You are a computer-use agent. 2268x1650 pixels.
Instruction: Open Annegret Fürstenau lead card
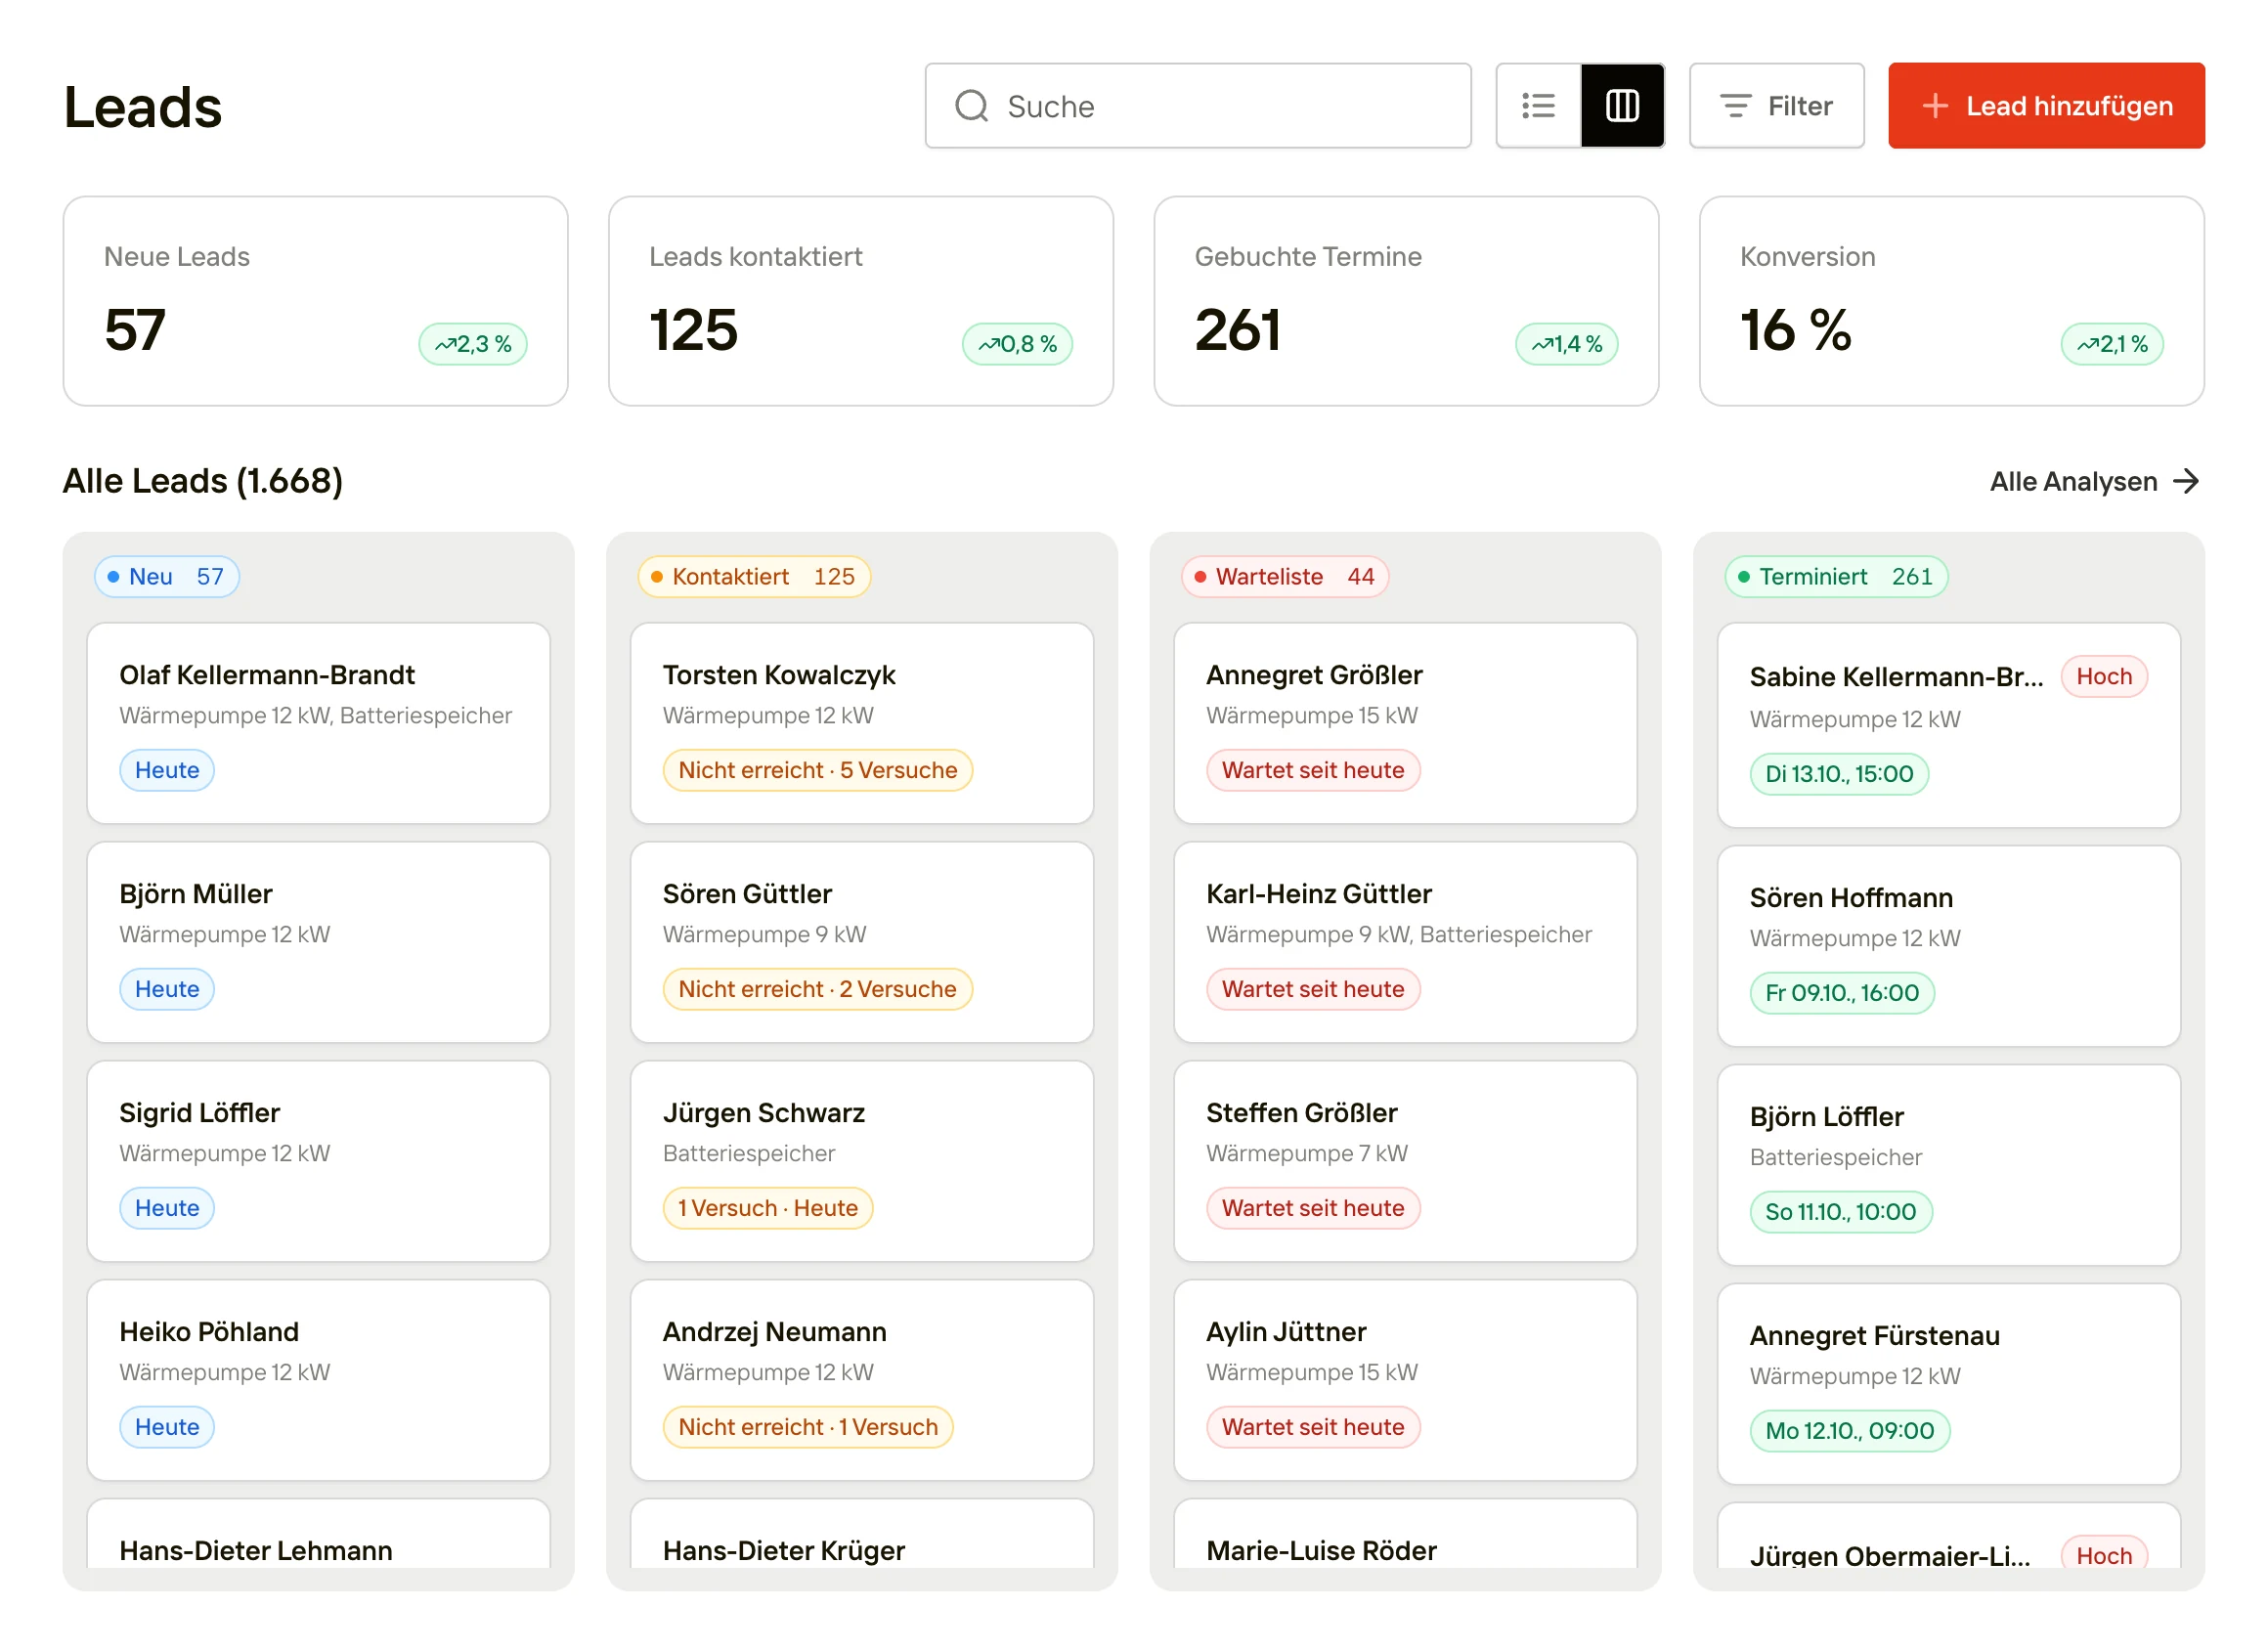click(1949, 1385)
